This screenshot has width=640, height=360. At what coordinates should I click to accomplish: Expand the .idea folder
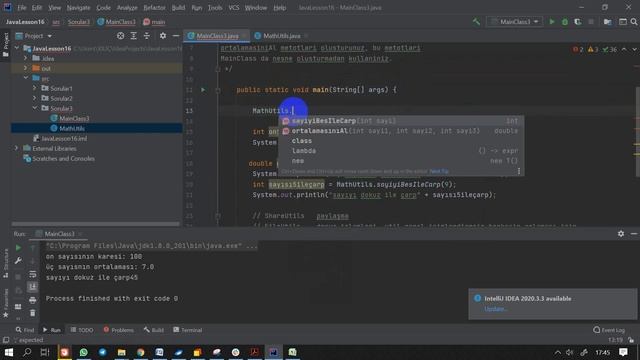click(x=26, y=58)
